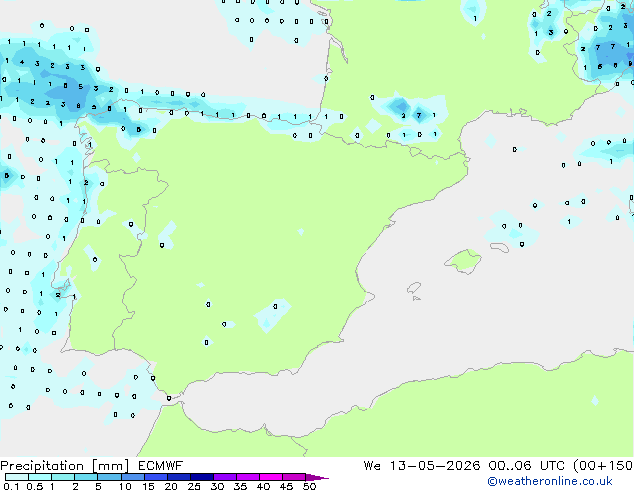
Task: Pick the 10–15 mm blue legend swatch
Action: (x=133, y=477)
